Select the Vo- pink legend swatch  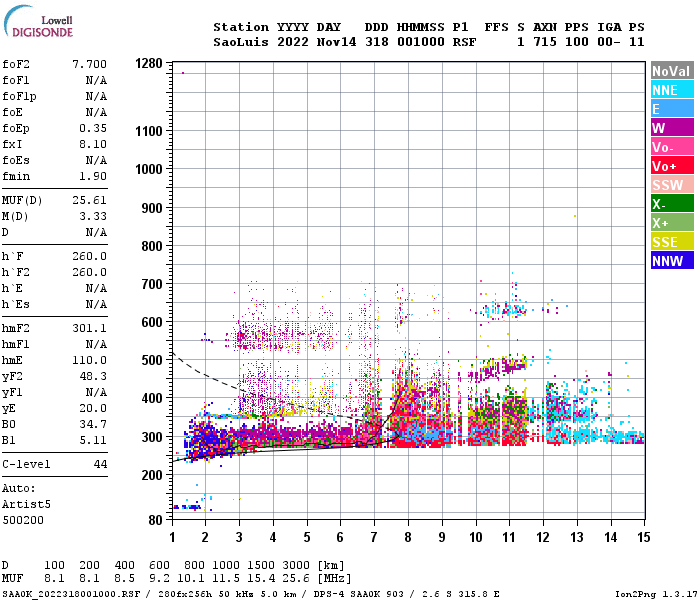click(x=672, y=147)
